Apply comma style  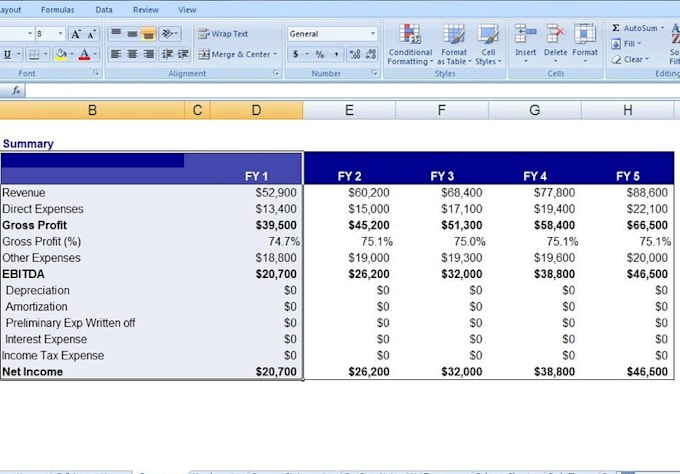coord(337,54)
